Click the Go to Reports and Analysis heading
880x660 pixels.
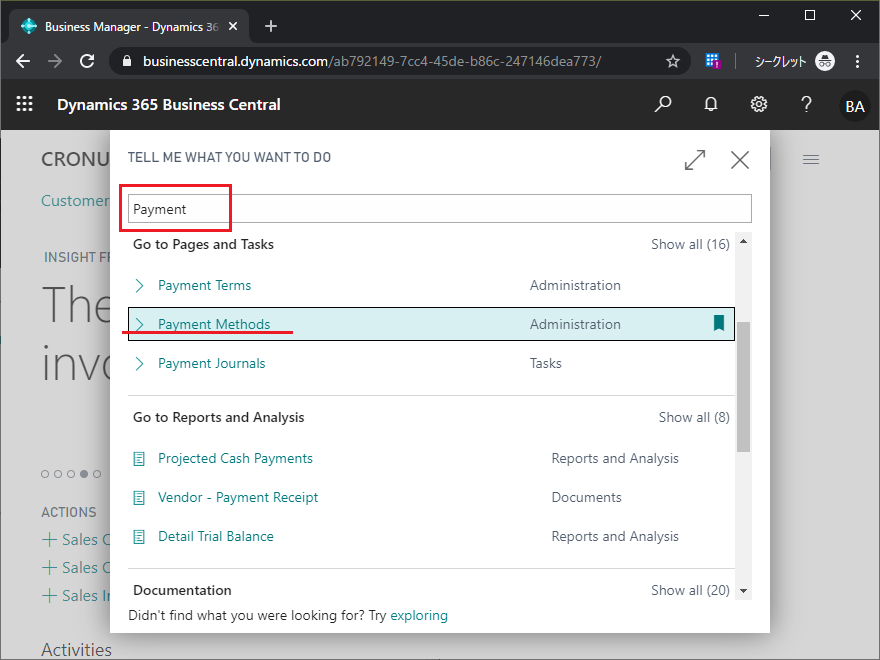218,417
